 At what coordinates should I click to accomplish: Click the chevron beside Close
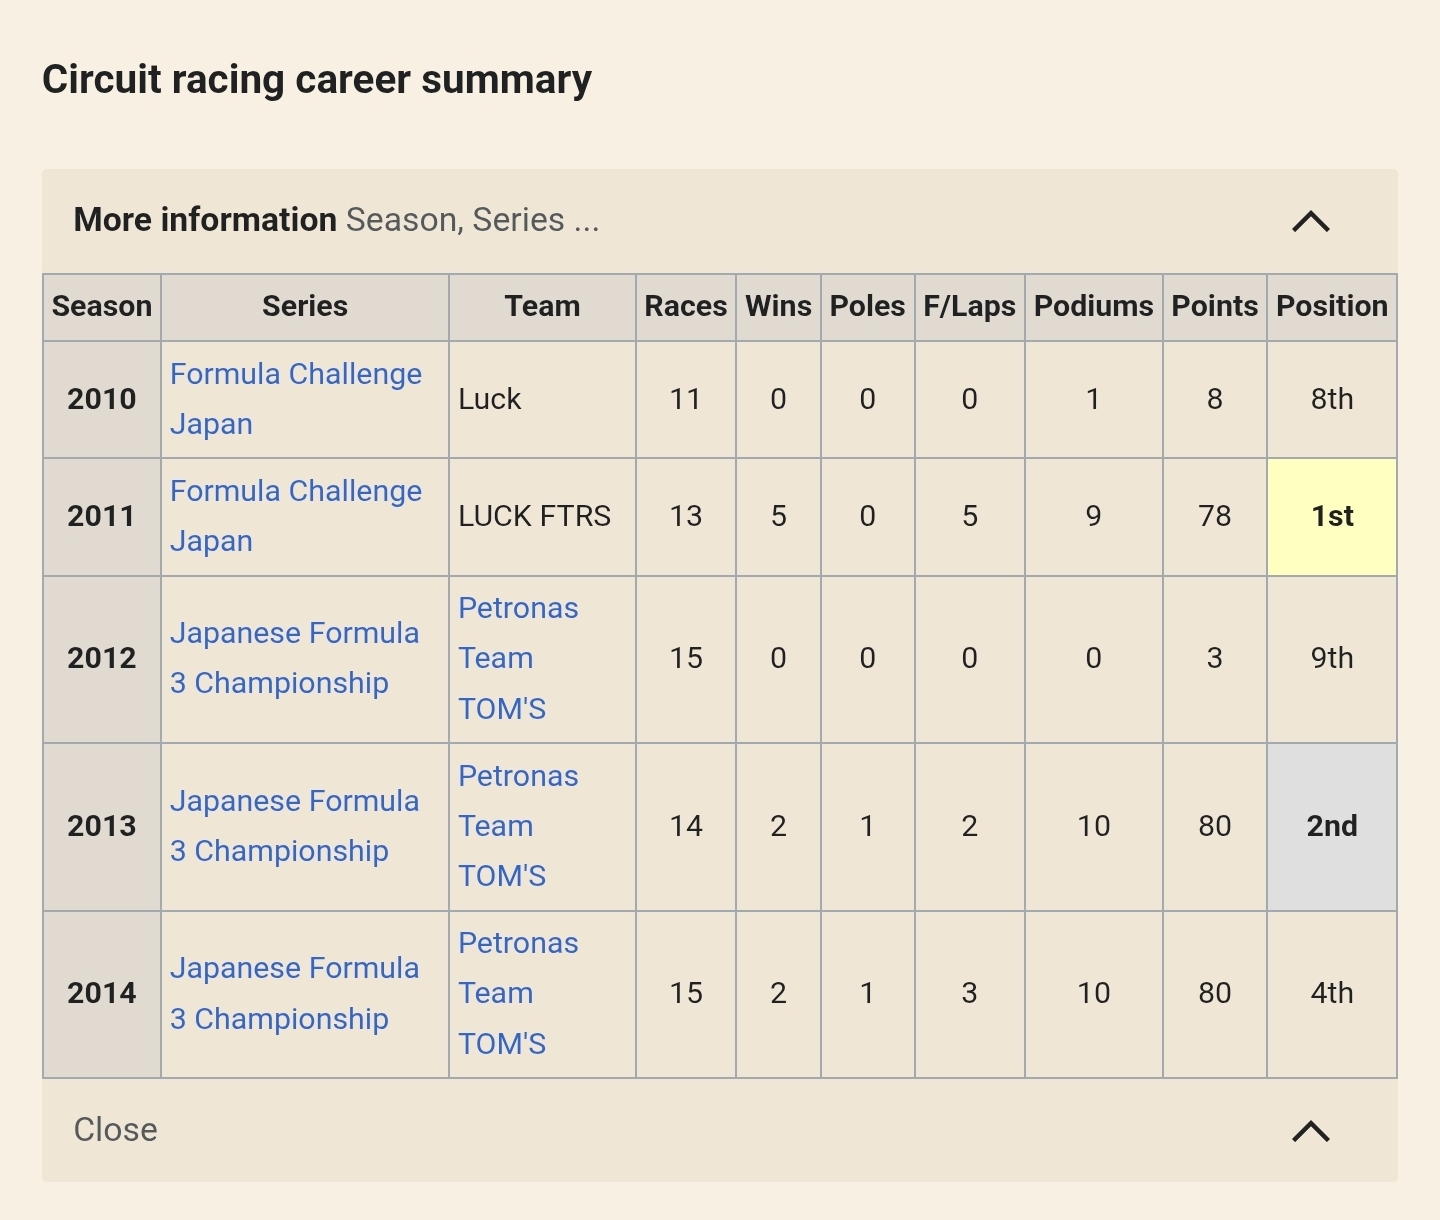click(1310, 1131)
